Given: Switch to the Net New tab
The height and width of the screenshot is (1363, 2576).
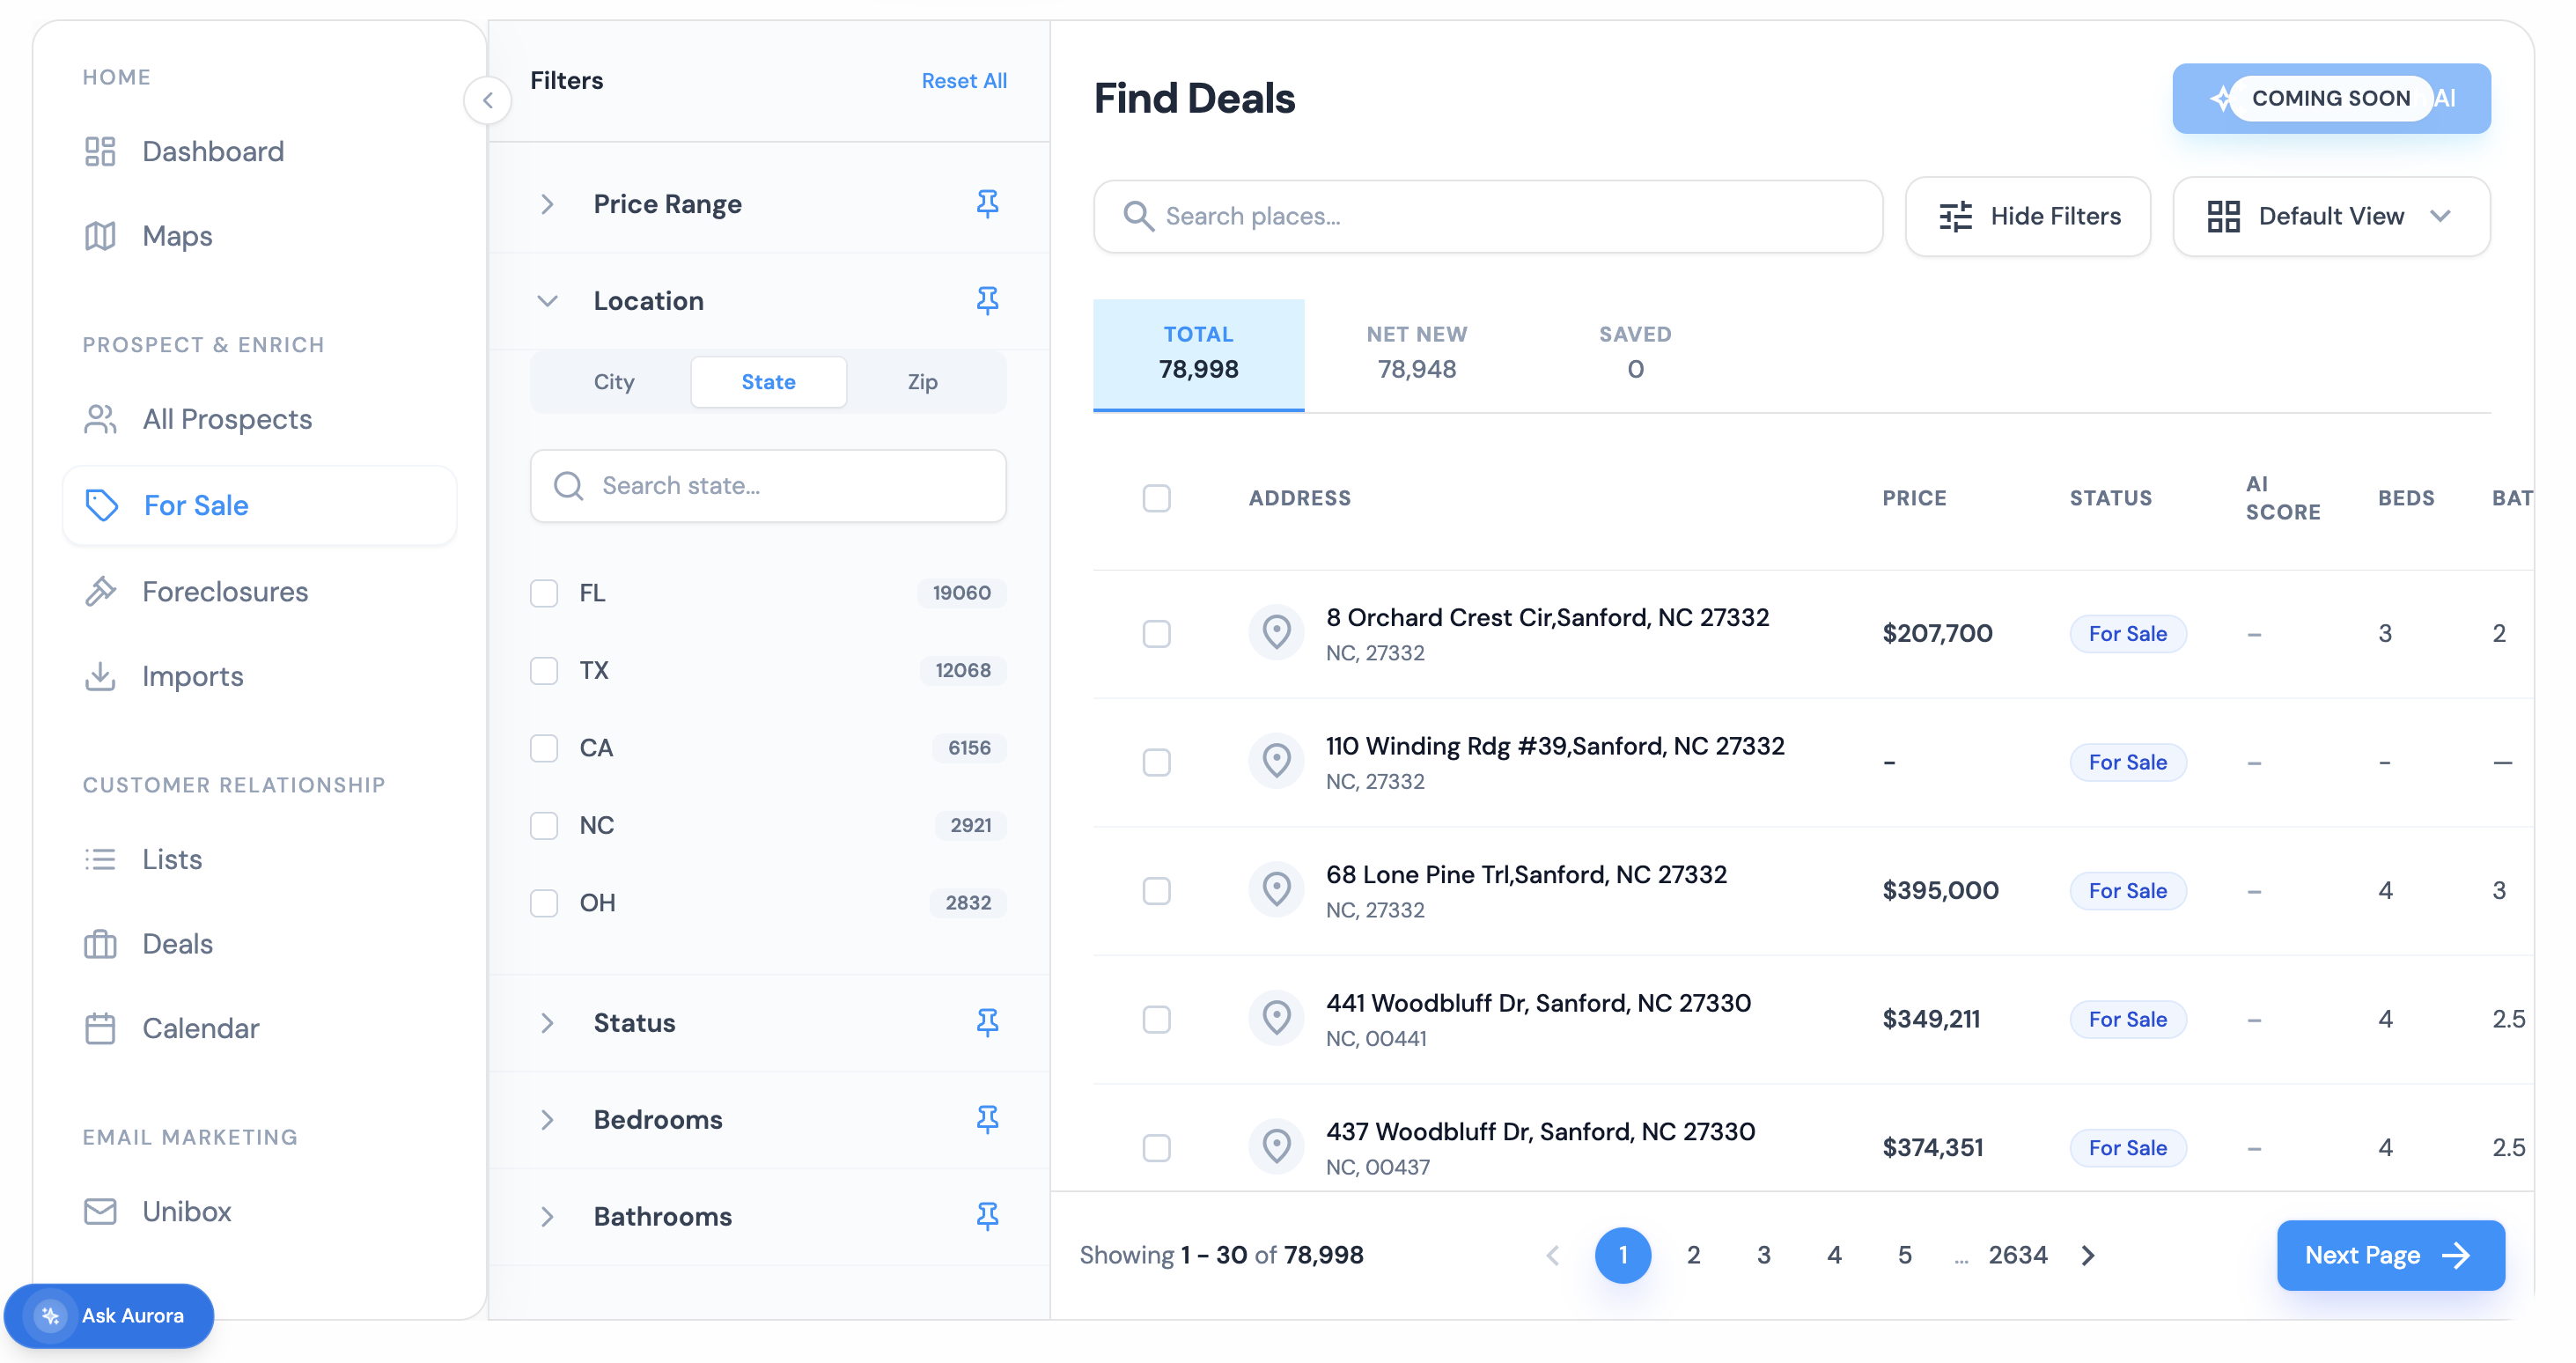Looking at the screenshot, I should pyautogui.click(x=1416, y=352).
